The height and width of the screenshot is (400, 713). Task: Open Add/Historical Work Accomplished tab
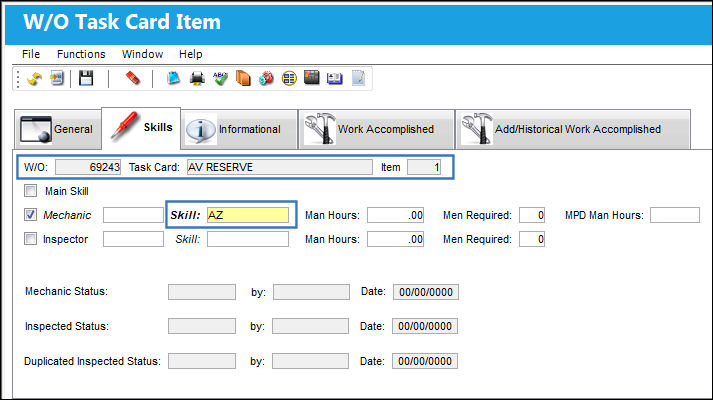pyautogui.click(x=573, y=129)
